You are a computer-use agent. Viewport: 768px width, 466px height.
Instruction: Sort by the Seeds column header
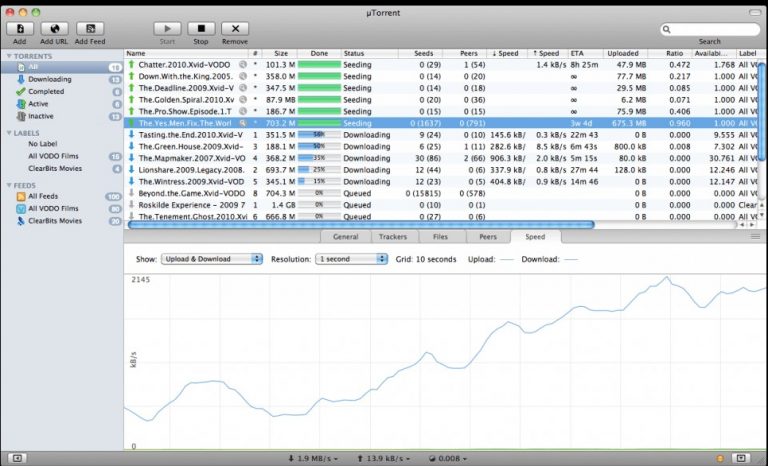point(421,53)
